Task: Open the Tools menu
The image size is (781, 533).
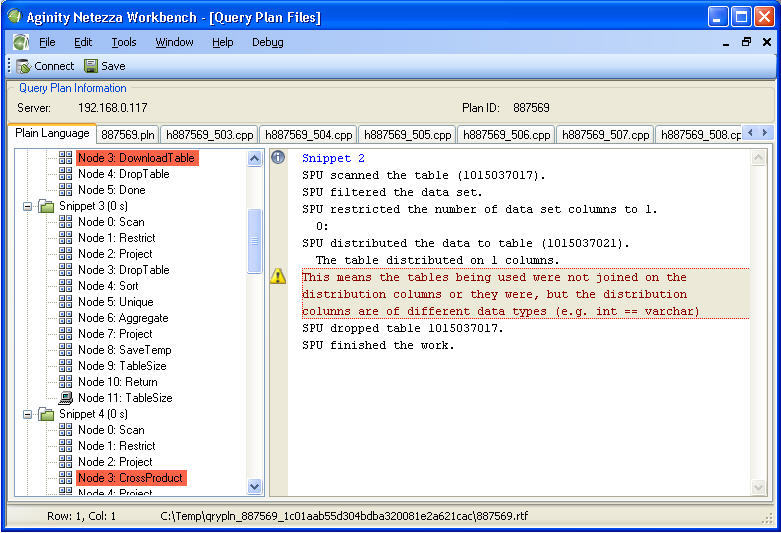Action: coord(124,42)
